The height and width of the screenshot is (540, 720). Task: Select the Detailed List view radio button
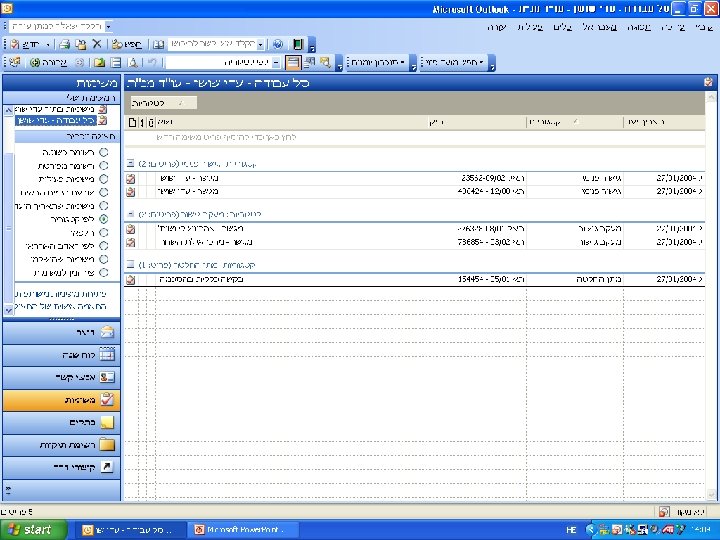click(104, 165)
